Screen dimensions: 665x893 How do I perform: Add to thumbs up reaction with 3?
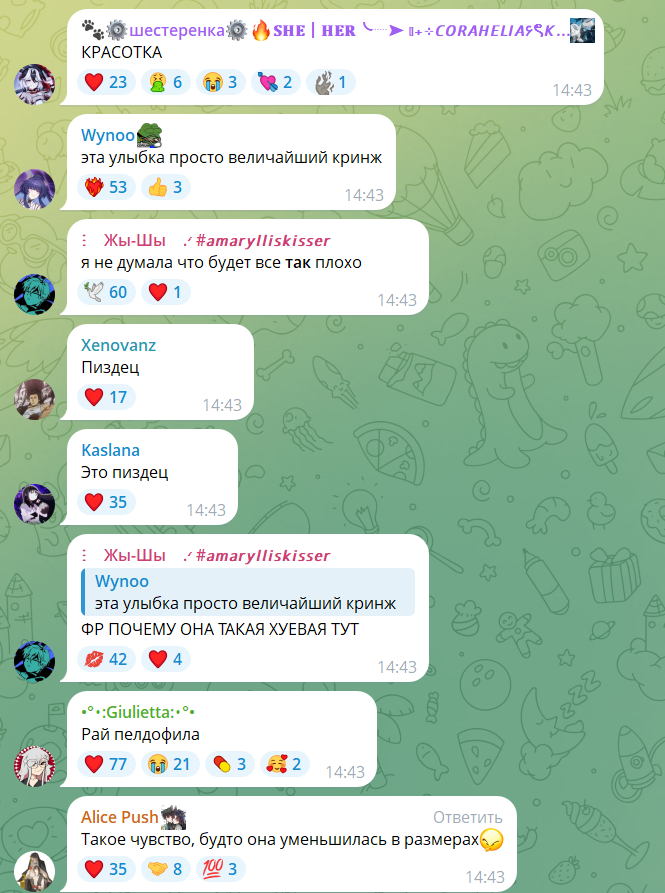click(165, 187)
